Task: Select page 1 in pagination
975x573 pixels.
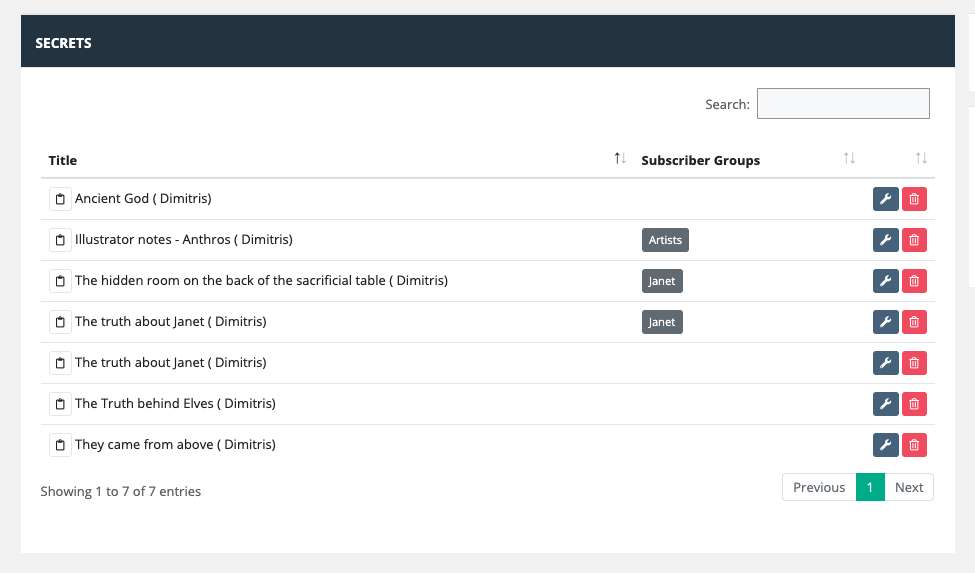Action: (x=870, y=487)
